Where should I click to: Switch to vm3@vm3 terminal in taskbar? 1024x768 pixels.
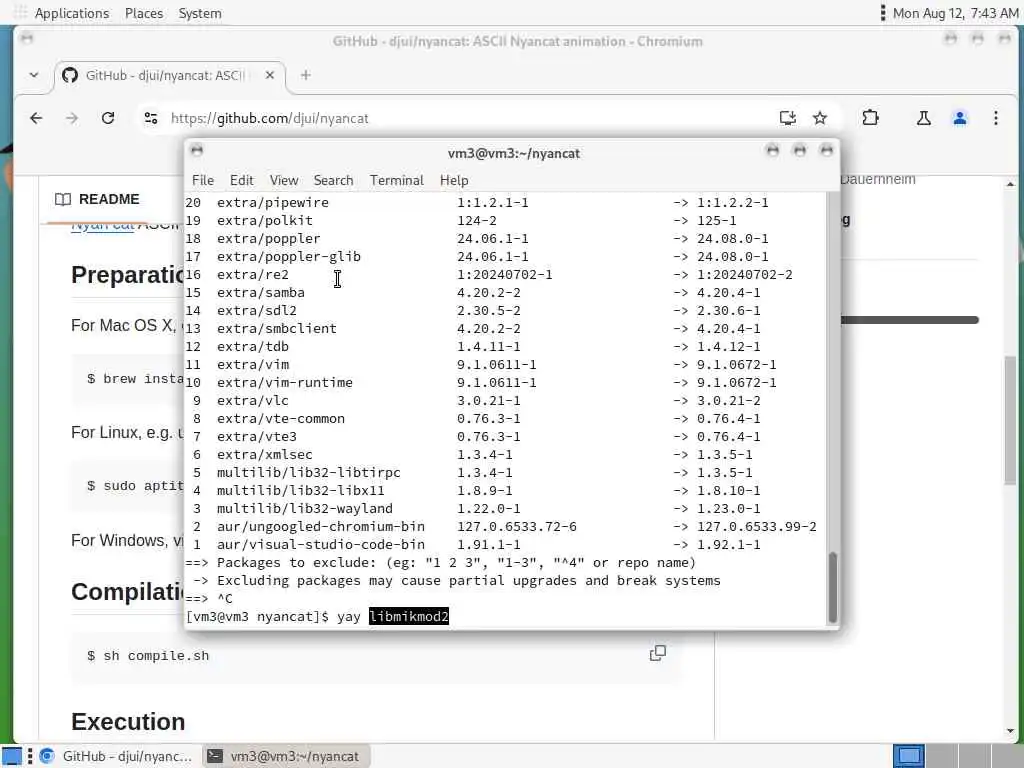point(285,756)
